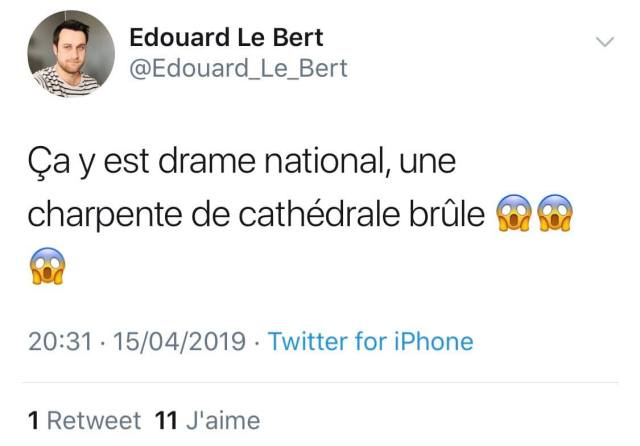Click the second screaming emoji on line two
The image size is (640, 446).
[x=556, y=215]
